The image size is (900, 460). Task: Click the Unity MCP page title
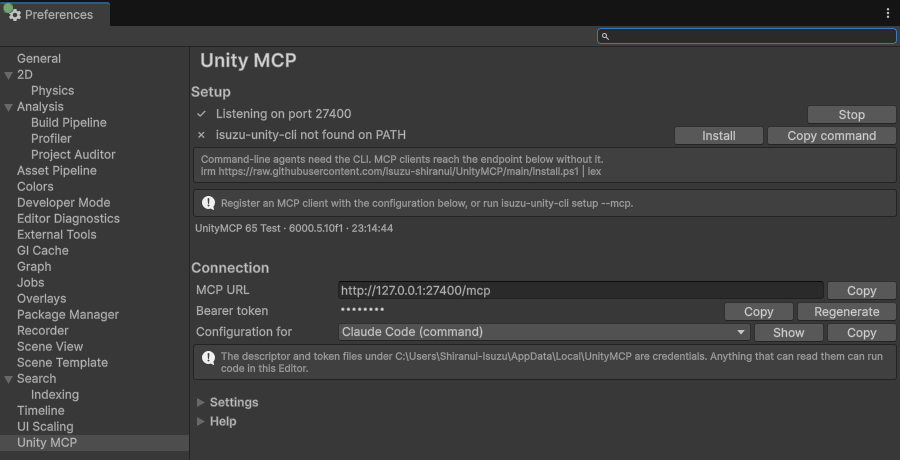click(248, 60)
